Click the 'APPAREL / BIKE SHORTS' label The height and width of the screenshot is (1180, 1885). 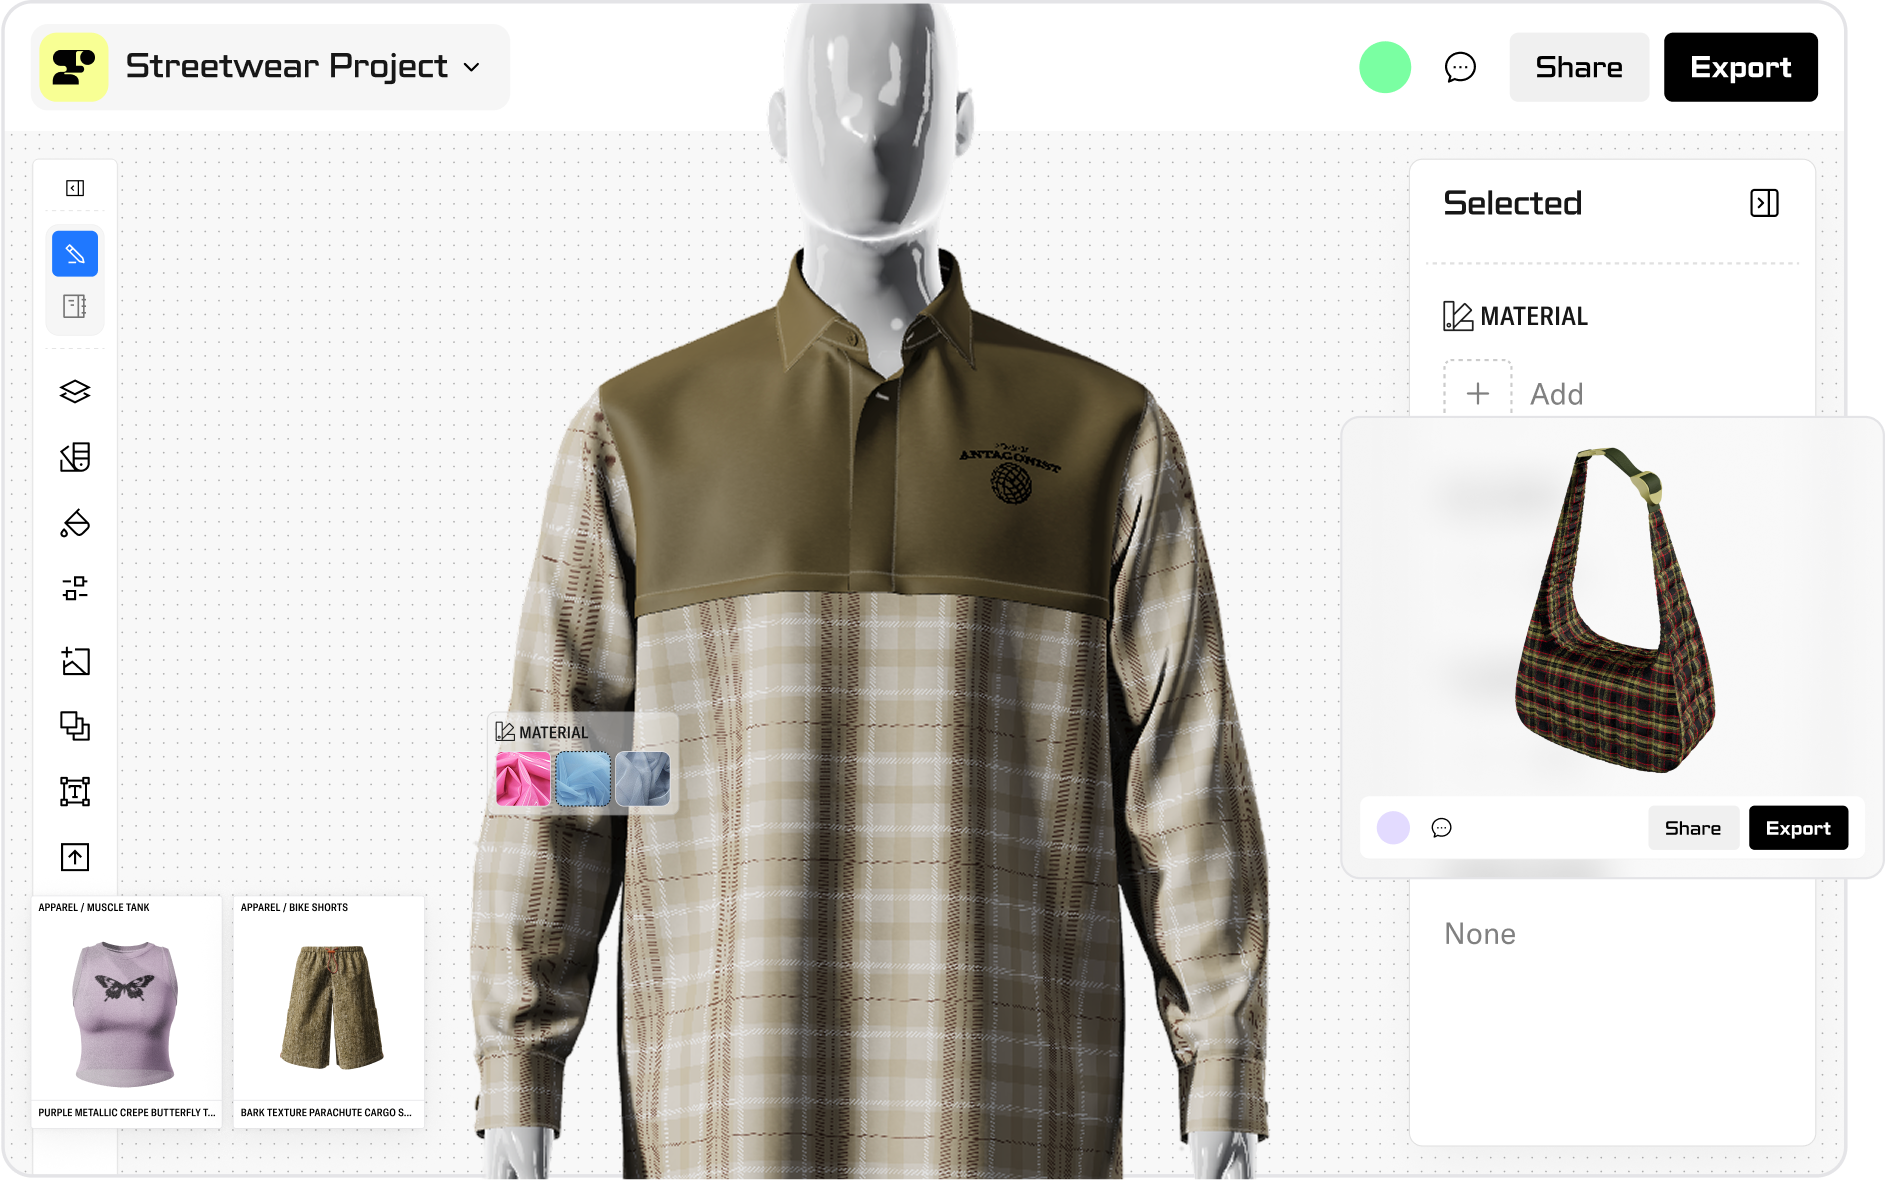point(294,907)
